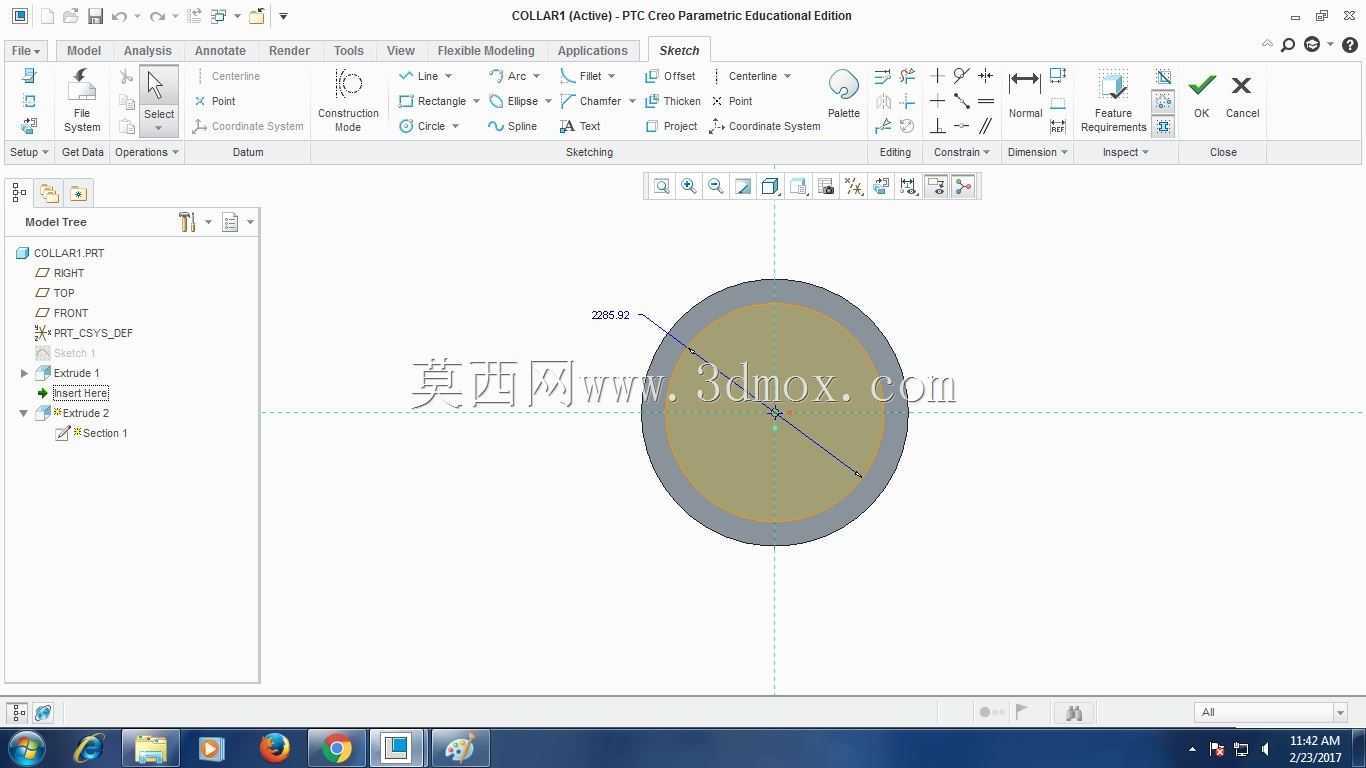Viewport: 1366px width, 768px height.
Task: Toggle the highlight open ends inspect option
Action: click(x=1163, y=102)
